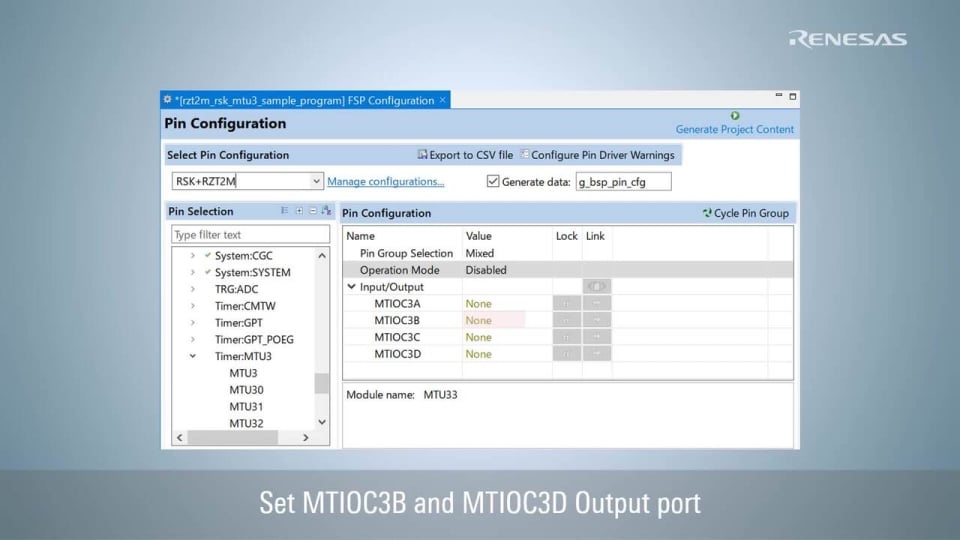Click Manage configurations link
This screenshot has height=540, width=960.
pos(386,181)
